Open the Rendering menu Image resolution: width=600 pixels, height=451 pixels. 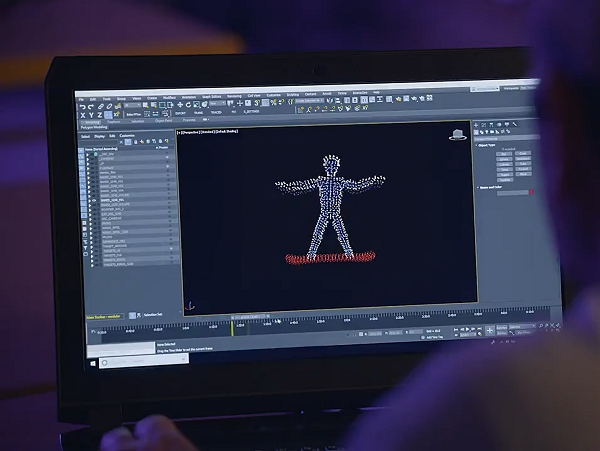coord(234,96)
